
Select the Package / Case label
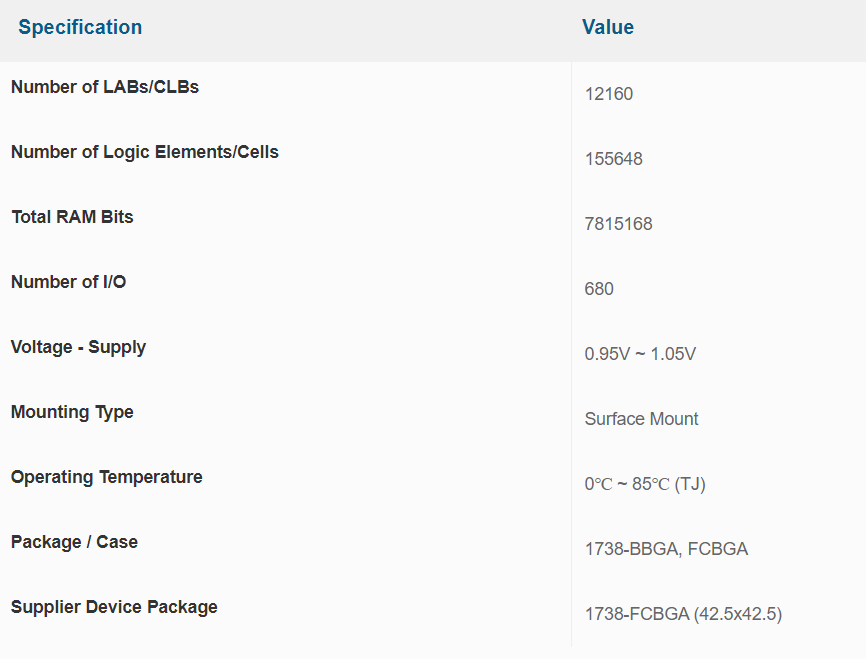click(x=75, y=542)
